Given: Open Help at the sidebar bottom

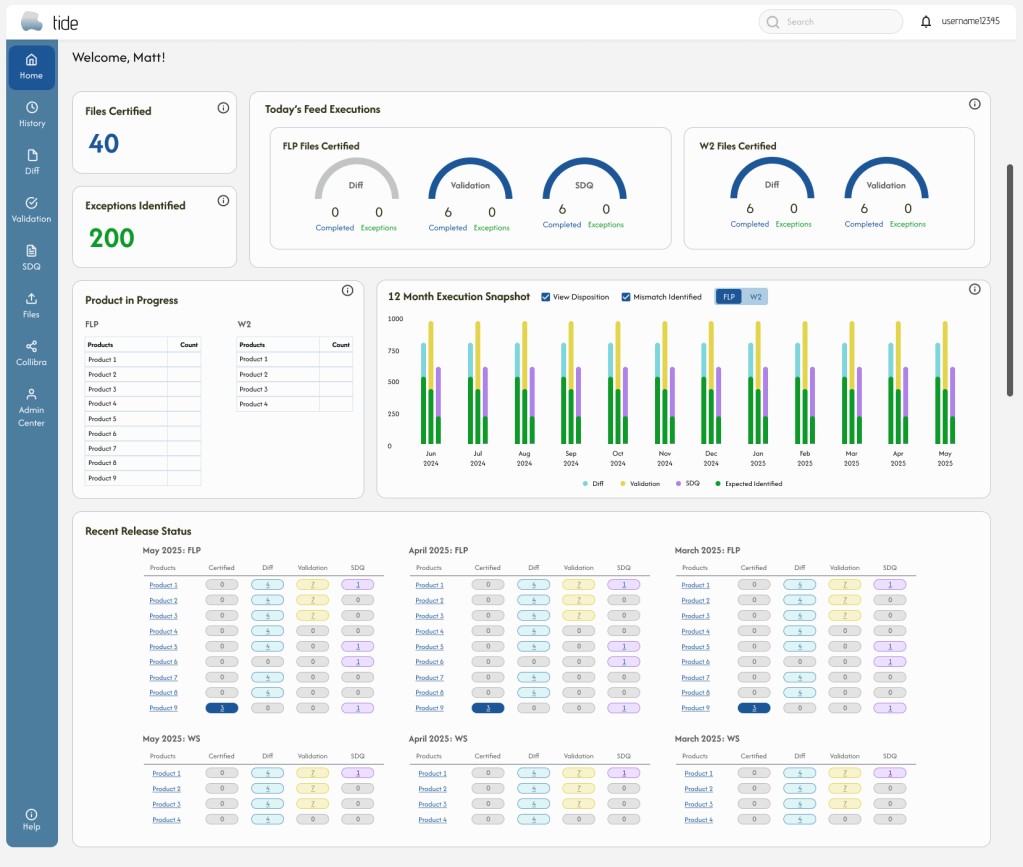Looking at the screenshot, I should coord(32,819).
